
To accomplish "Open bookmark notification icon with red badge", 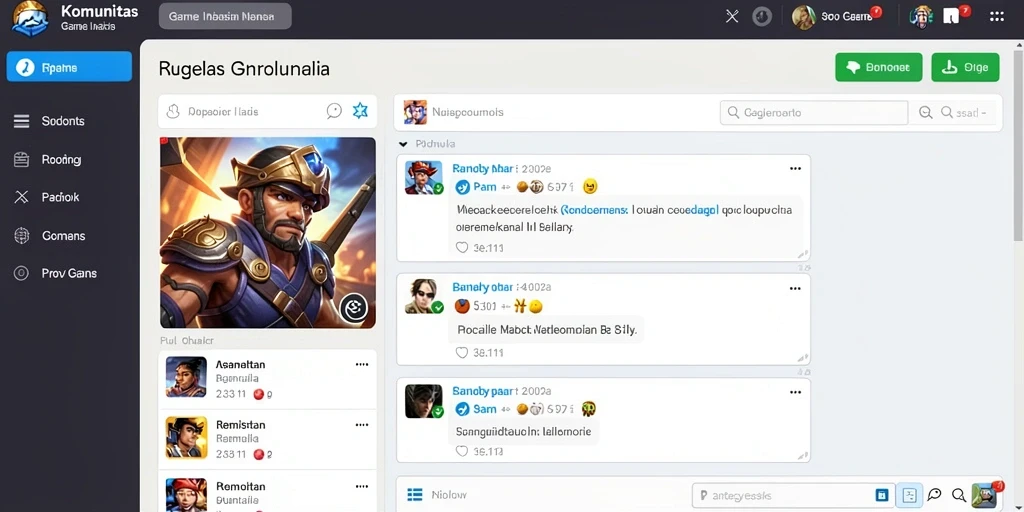I will pyautogui.click(x=953, y=16).
